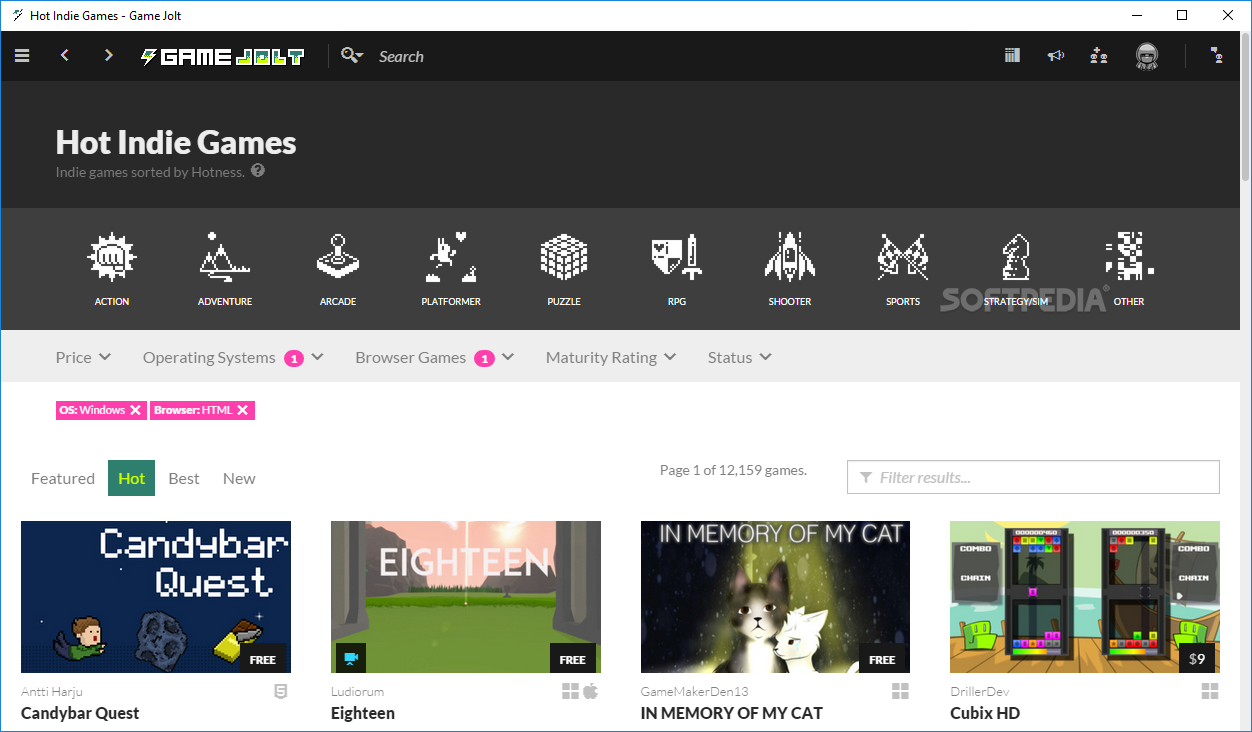
Task: Go back with the left arrow
Action: pyautogui.click(x=65, y=56)
